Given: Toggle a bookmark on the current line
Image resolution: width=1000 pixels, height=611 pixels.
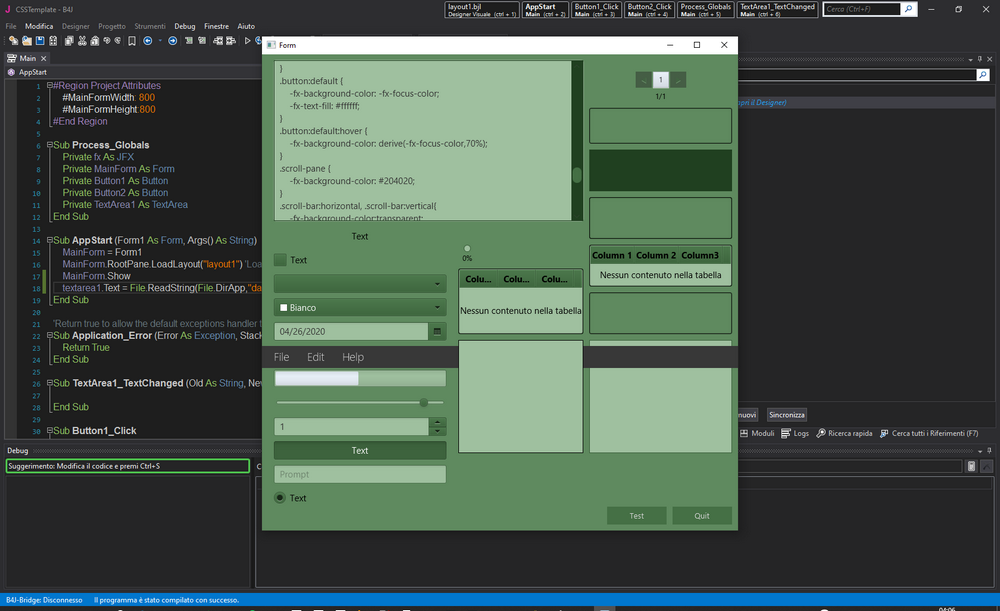Looking at the screenshot, I should tap(132, 41).
